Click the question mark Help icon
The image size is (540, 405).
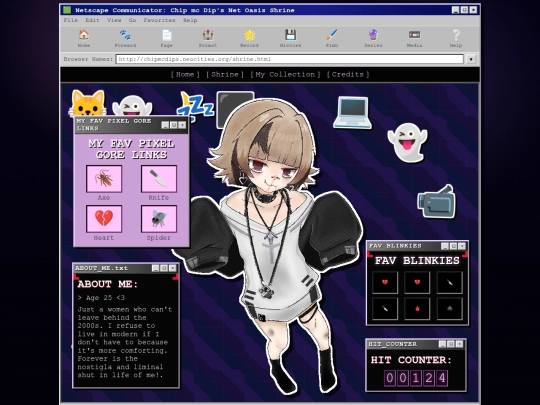point(456,35)
